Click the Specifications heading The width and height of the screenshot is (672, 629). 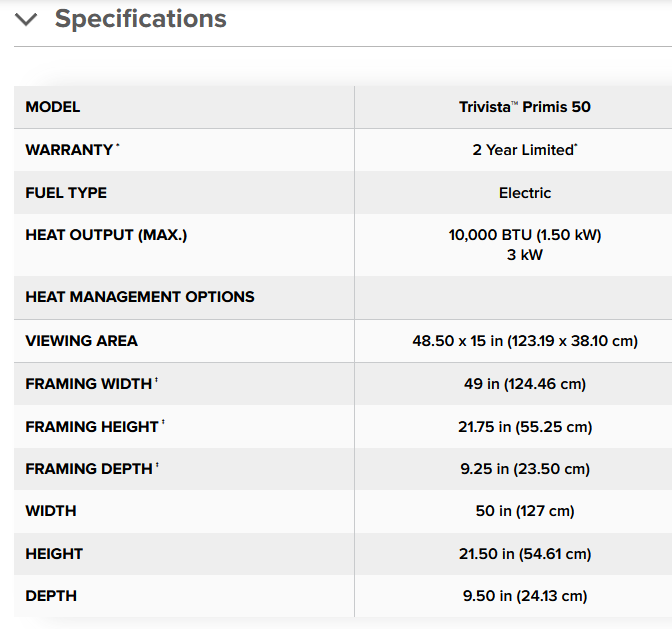click(141, 19)
